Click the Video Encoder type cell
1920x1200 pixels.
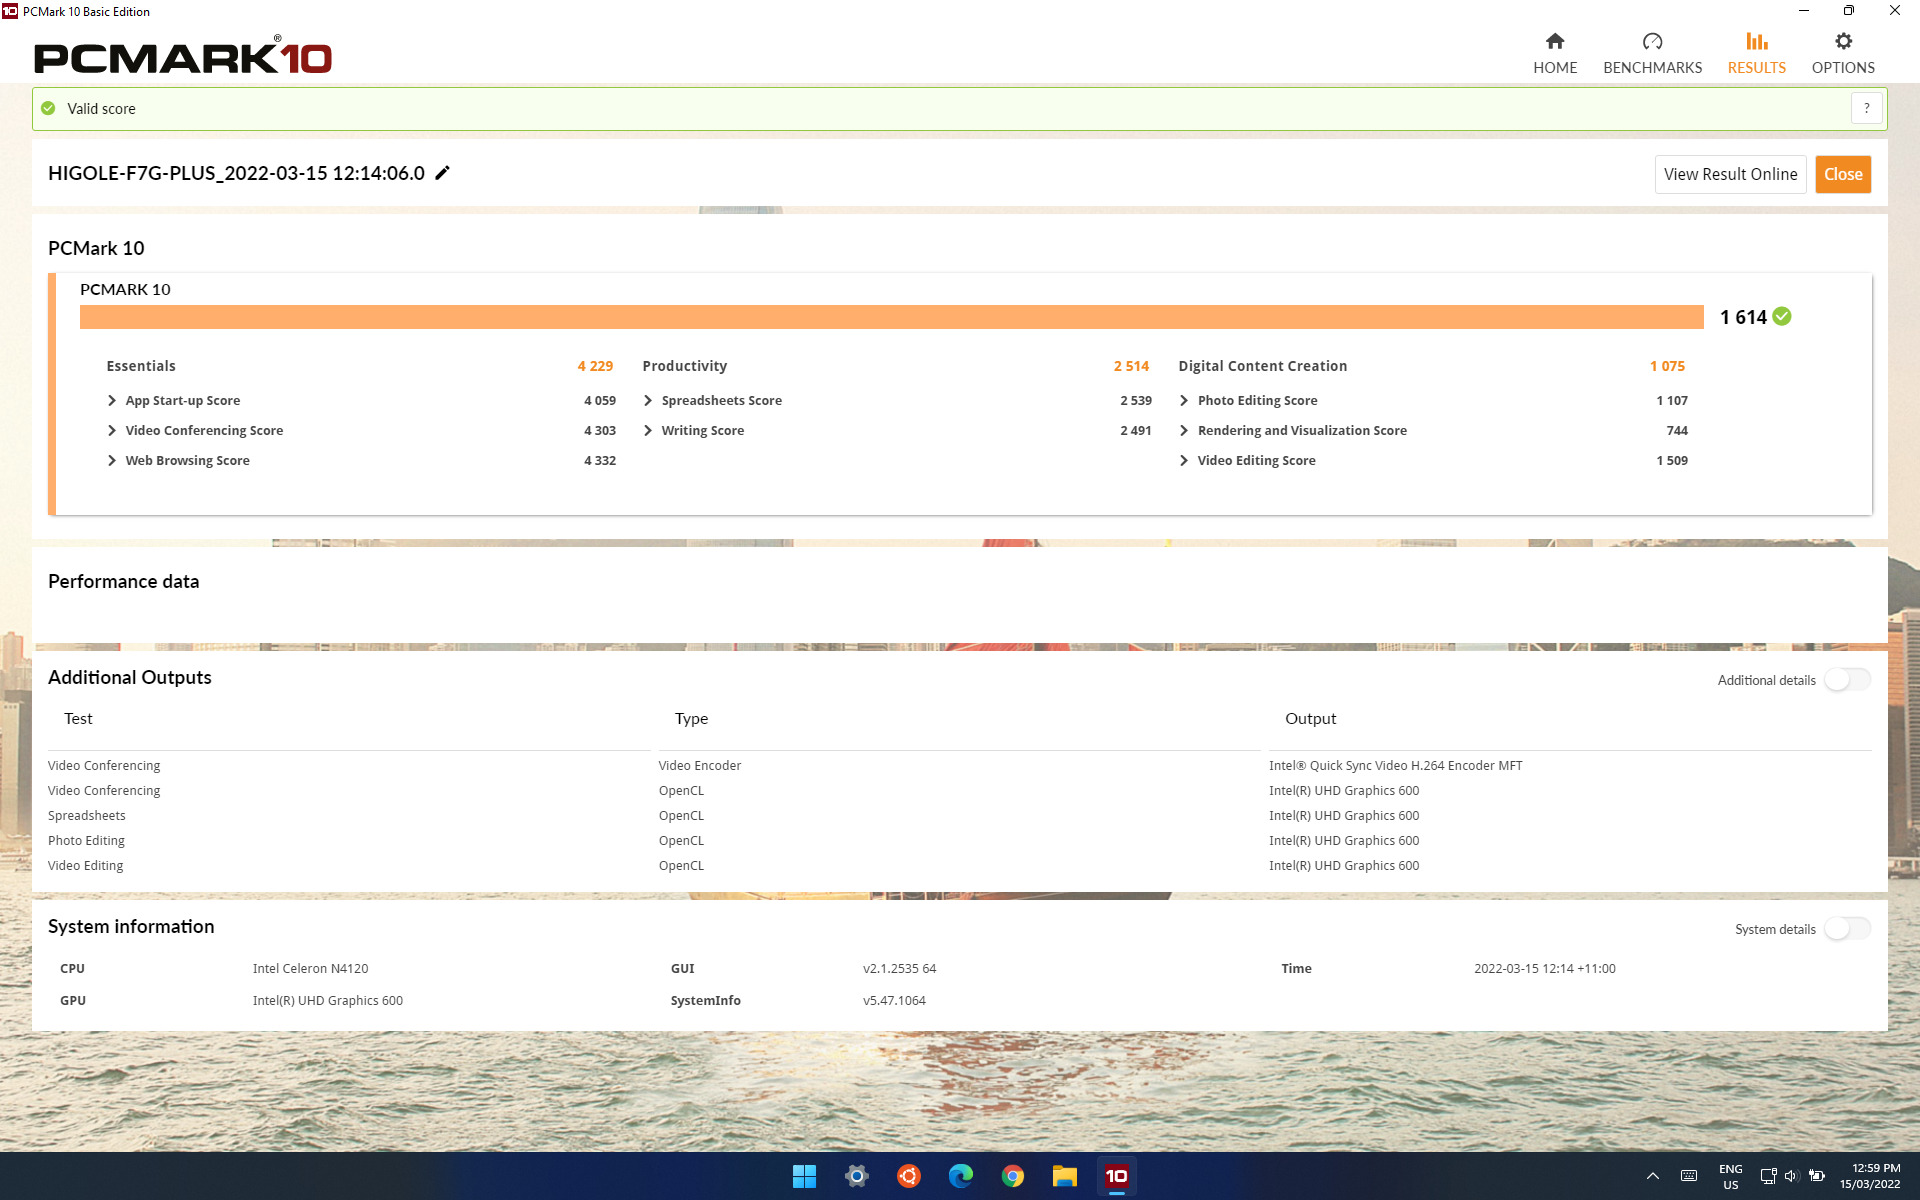point(699,765)
